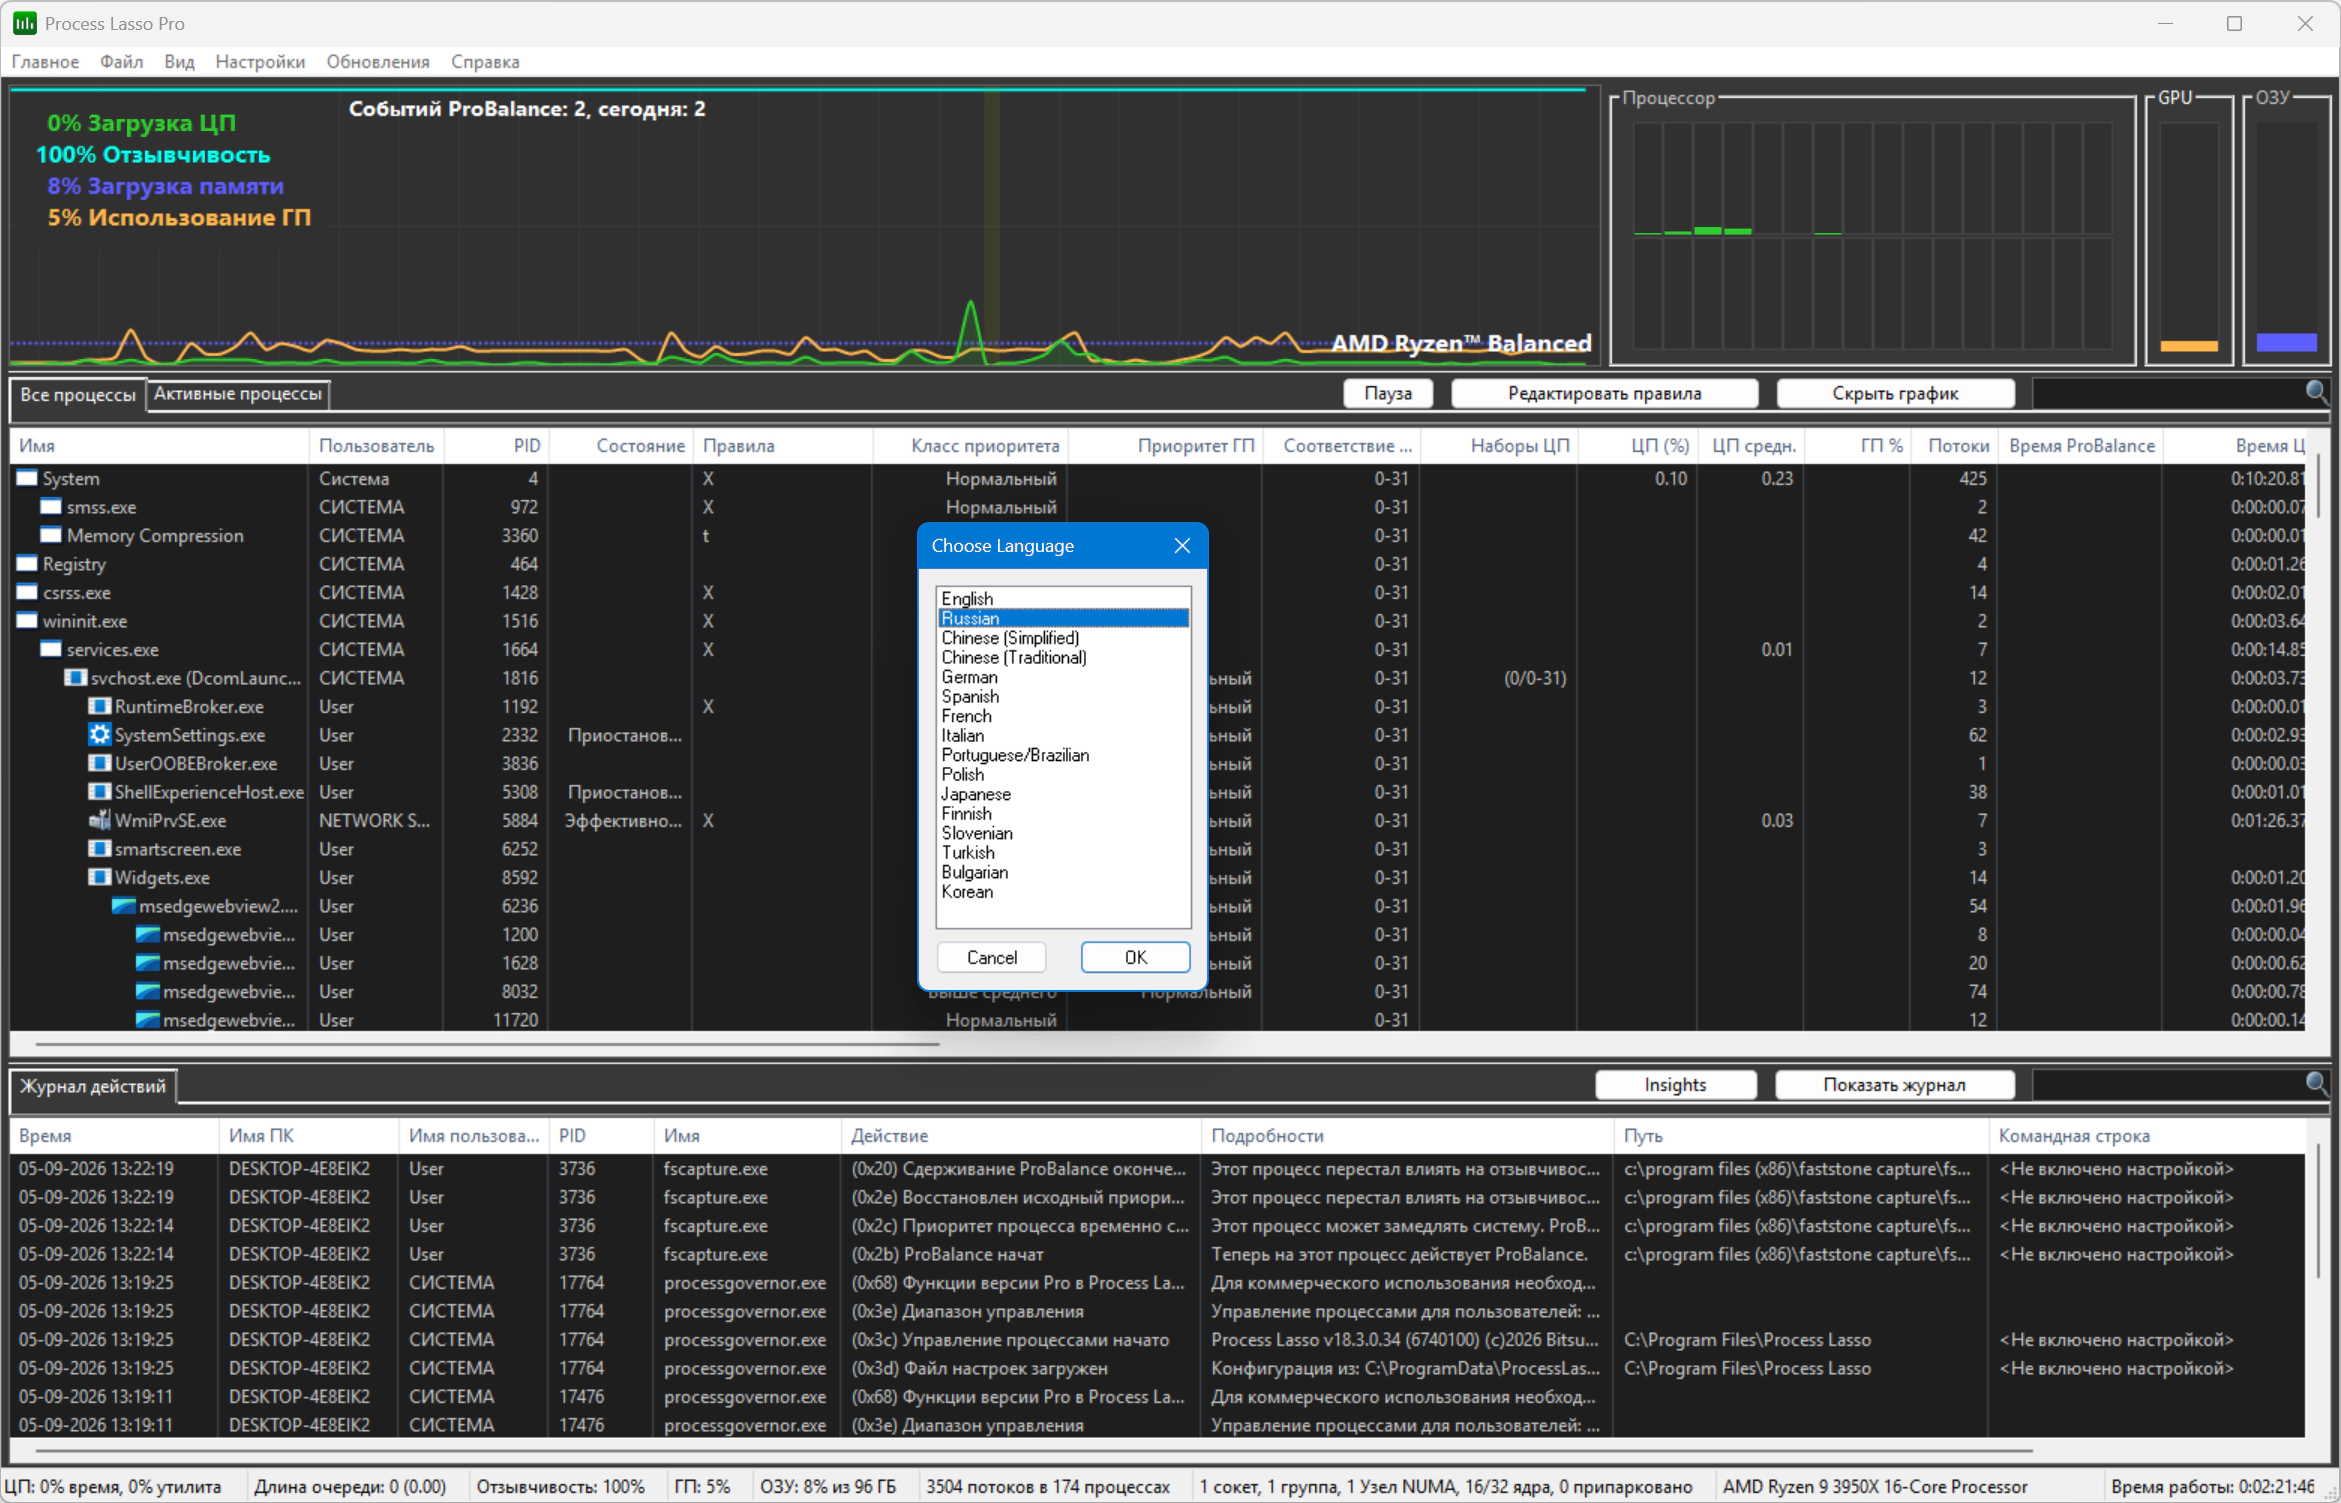Click the WmiPrvSE.exe process icon

tap(99, 821)
